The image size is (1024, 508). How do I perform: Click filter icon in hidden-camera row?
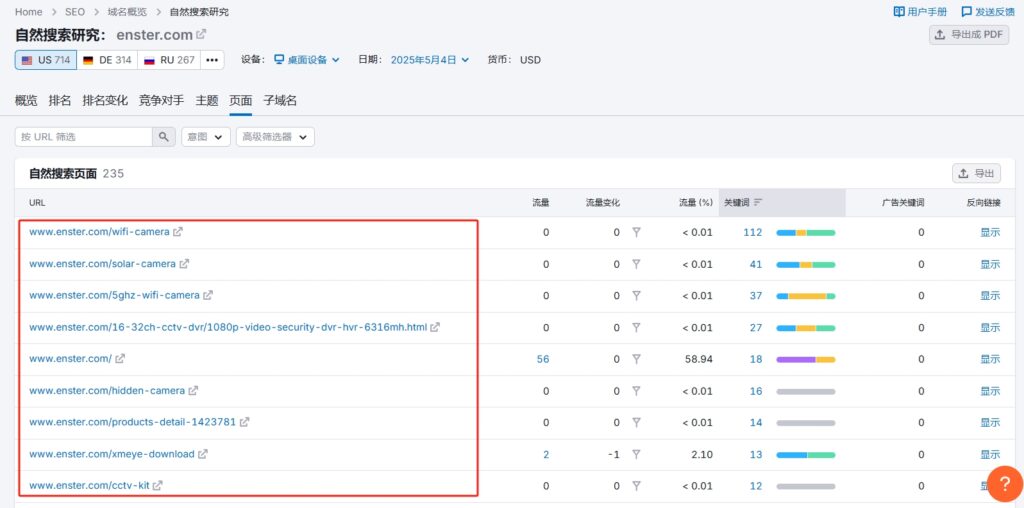tap(636, 390)
